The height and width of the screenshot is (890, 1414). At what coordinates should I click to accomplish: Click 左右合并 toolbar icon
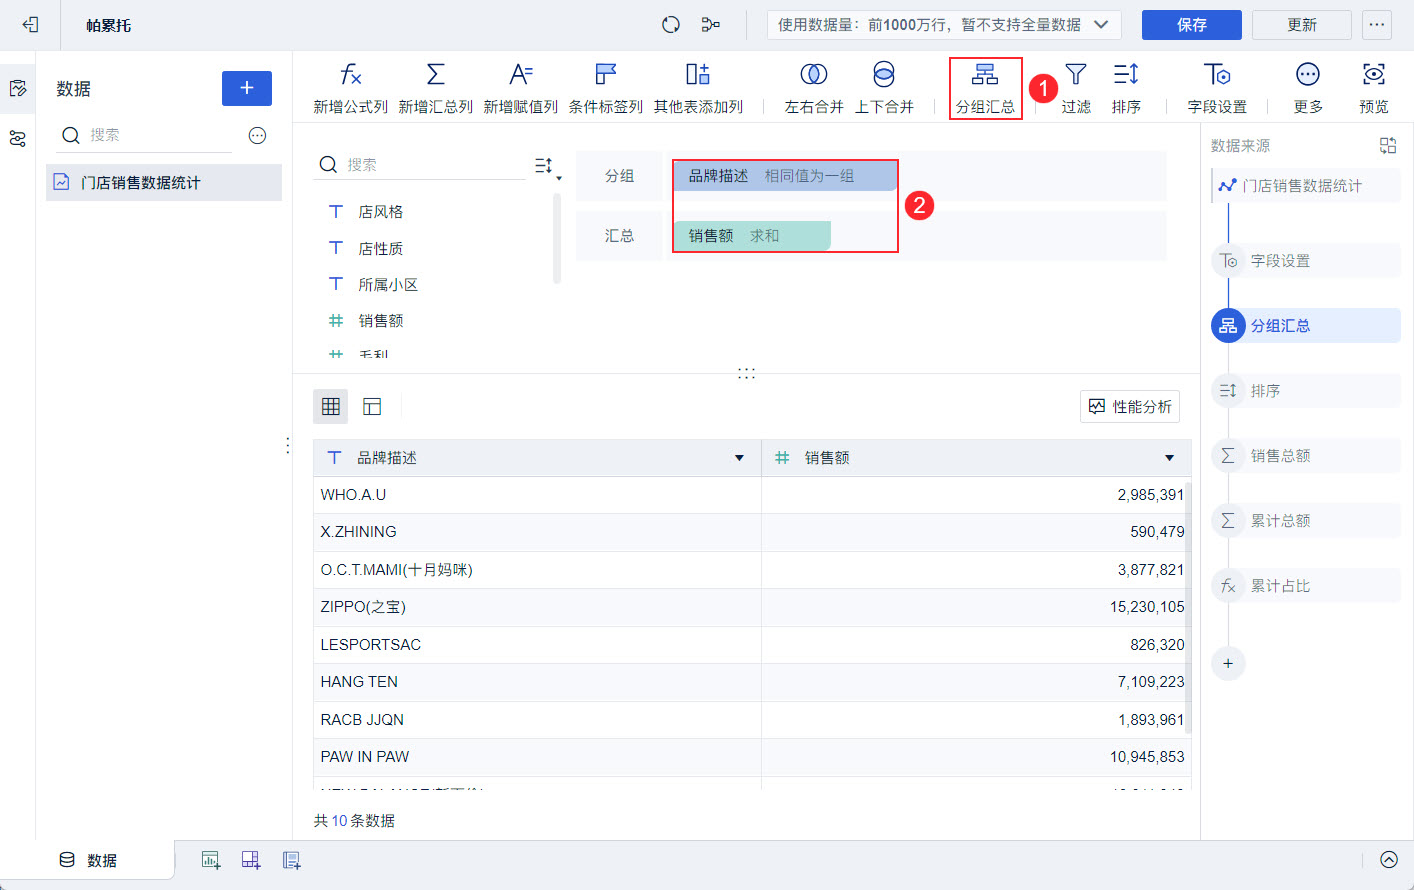814,88
